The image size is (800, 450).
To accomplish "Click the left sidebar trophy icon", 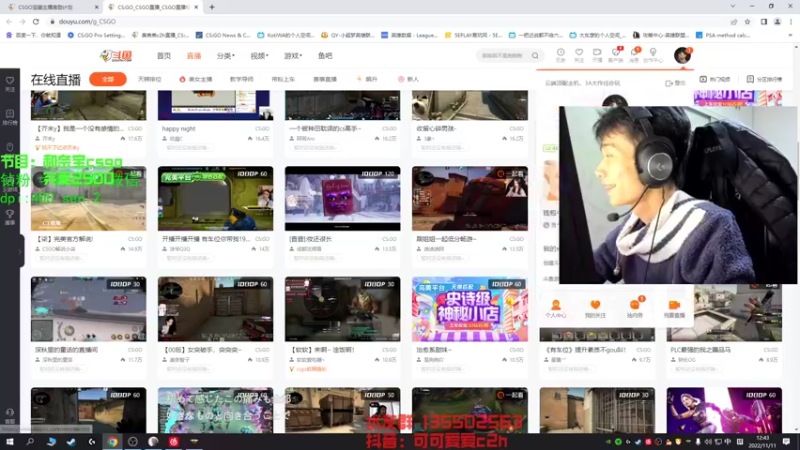I will tap(10, 217).
